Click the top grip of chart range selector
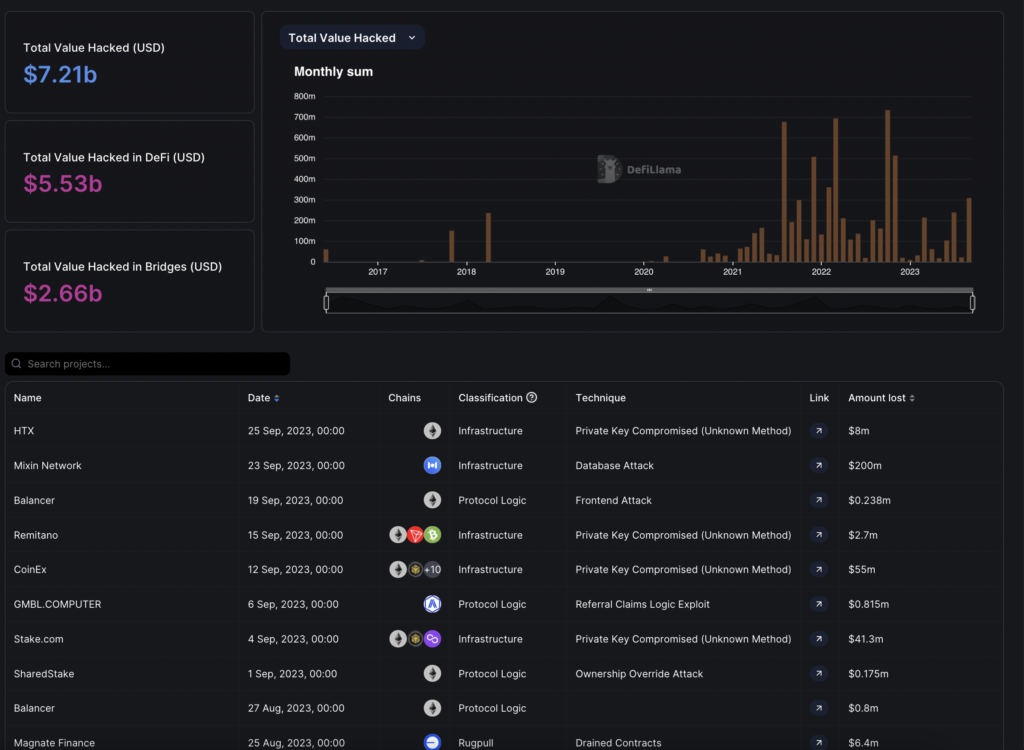1024x750 pixels. pos(649,289)
